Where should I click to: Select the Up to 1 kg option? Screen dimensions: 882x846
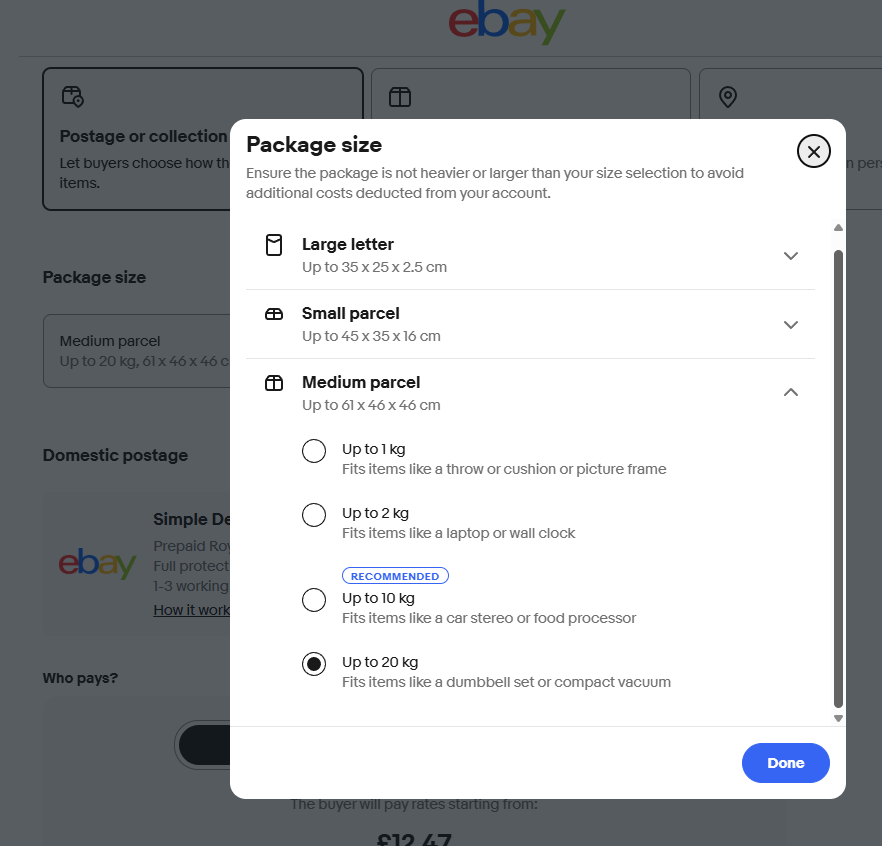(314, 451)
